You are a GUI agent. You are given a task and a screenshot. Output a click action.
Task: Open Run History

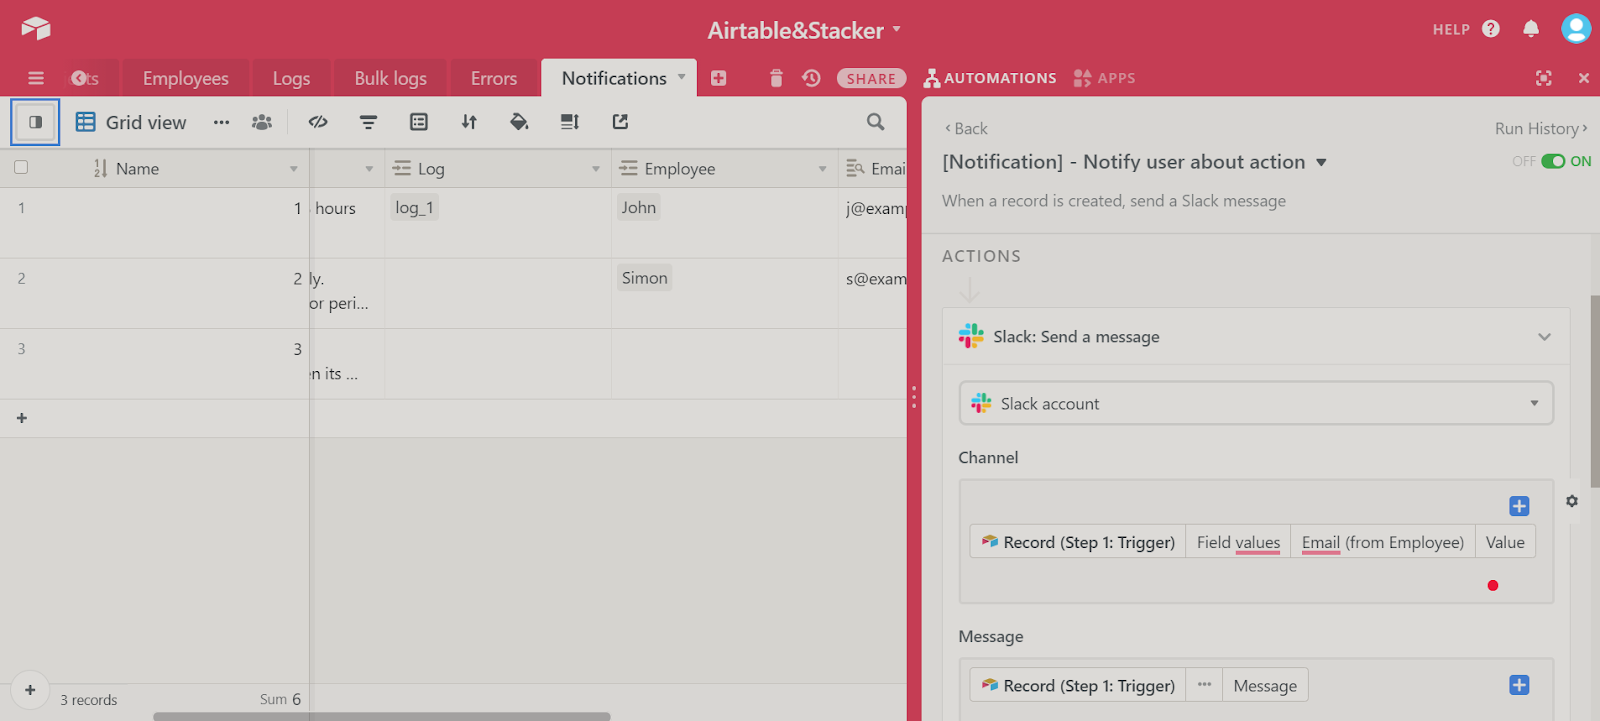[x=1541, y=128]
